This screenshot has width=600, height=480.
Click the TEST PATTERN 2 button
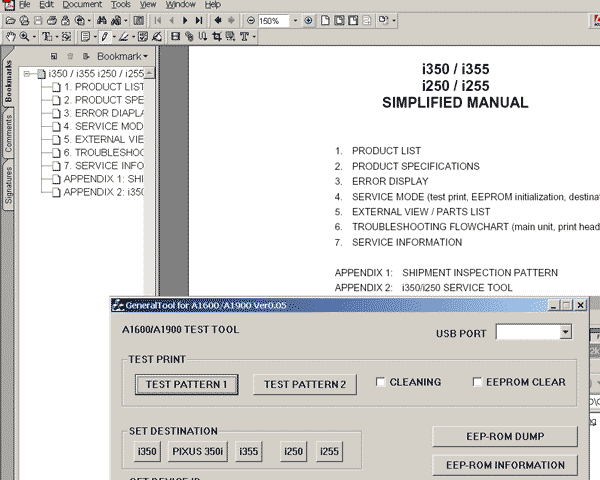[305, 384]
